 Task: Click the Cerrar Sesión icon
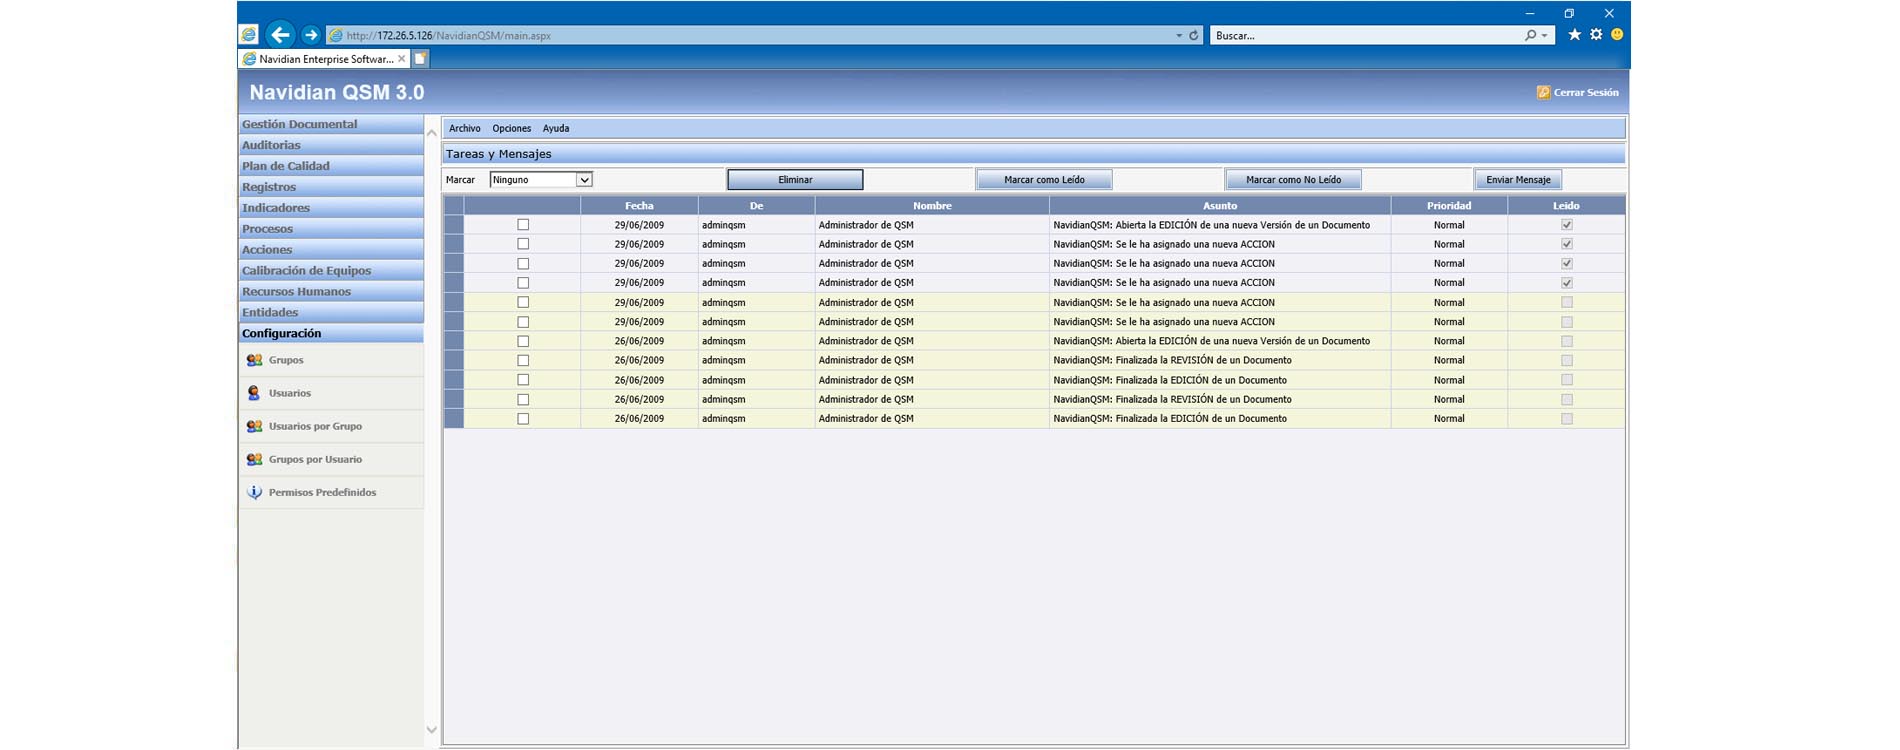coord(1543,92)
